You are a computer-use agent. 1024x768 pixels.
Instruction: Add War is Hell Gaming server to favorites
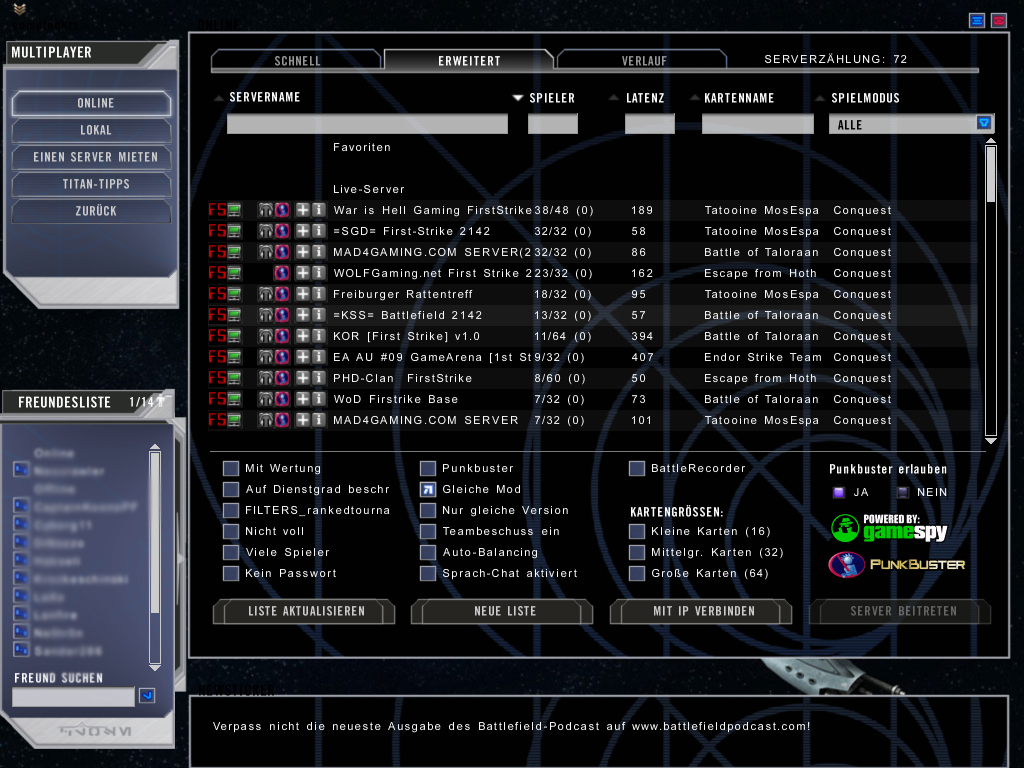(x=303, y=210)
